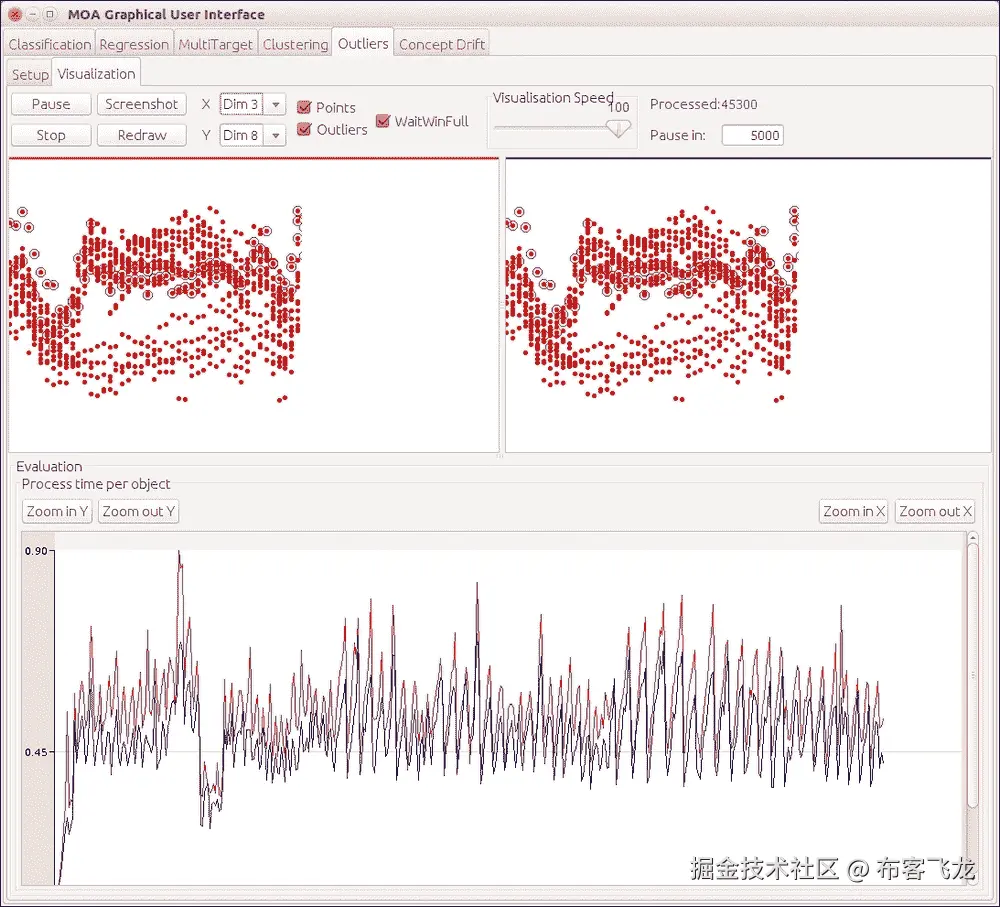Open the Classification tab
Viewport: 1000px width, 907px height.
coord(50,44)
